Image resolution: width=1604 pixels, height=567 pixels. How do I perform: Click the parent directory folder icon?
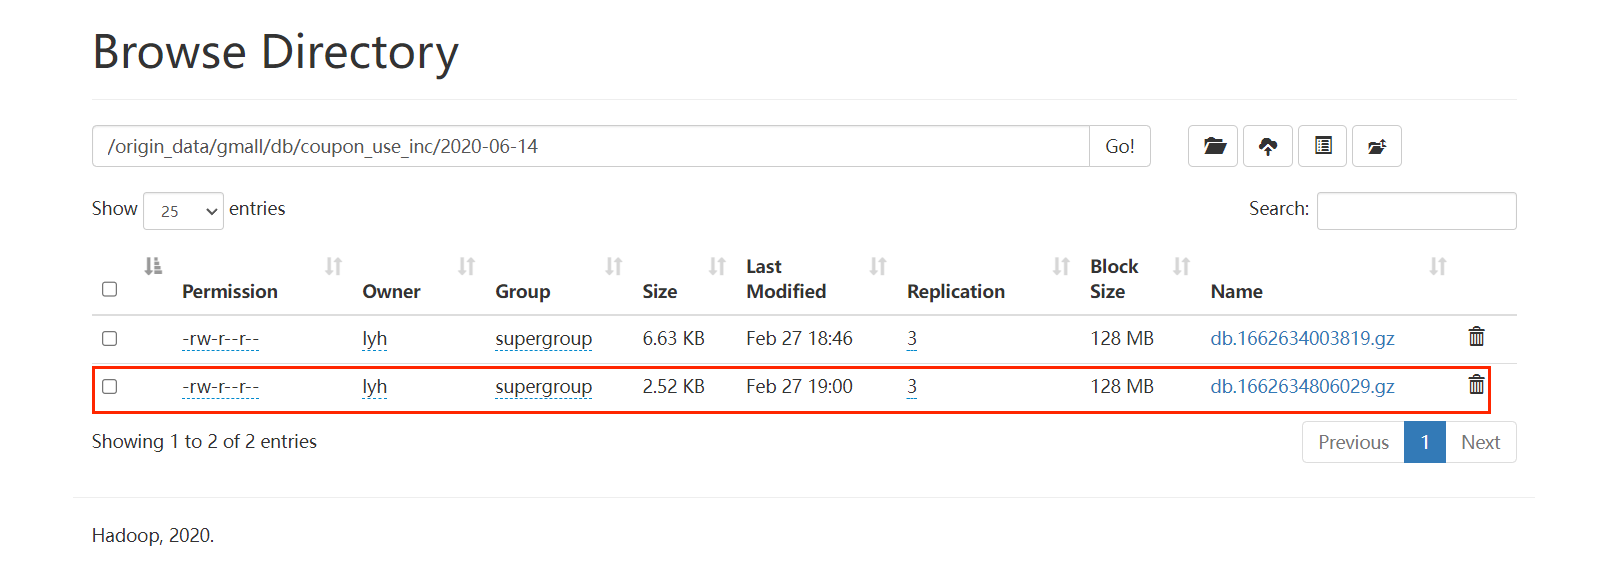click(x=1213, y=146)
